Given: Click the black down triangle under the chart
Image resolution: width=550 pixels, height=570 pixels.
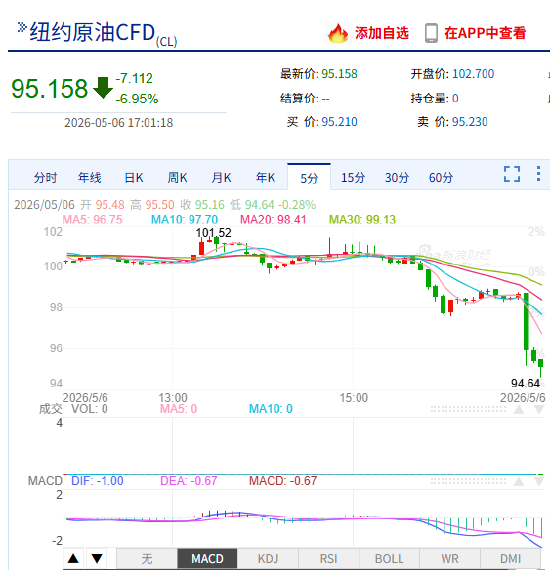Looking at the screenshot, I should pyautogui.click(x=97, y=558).
